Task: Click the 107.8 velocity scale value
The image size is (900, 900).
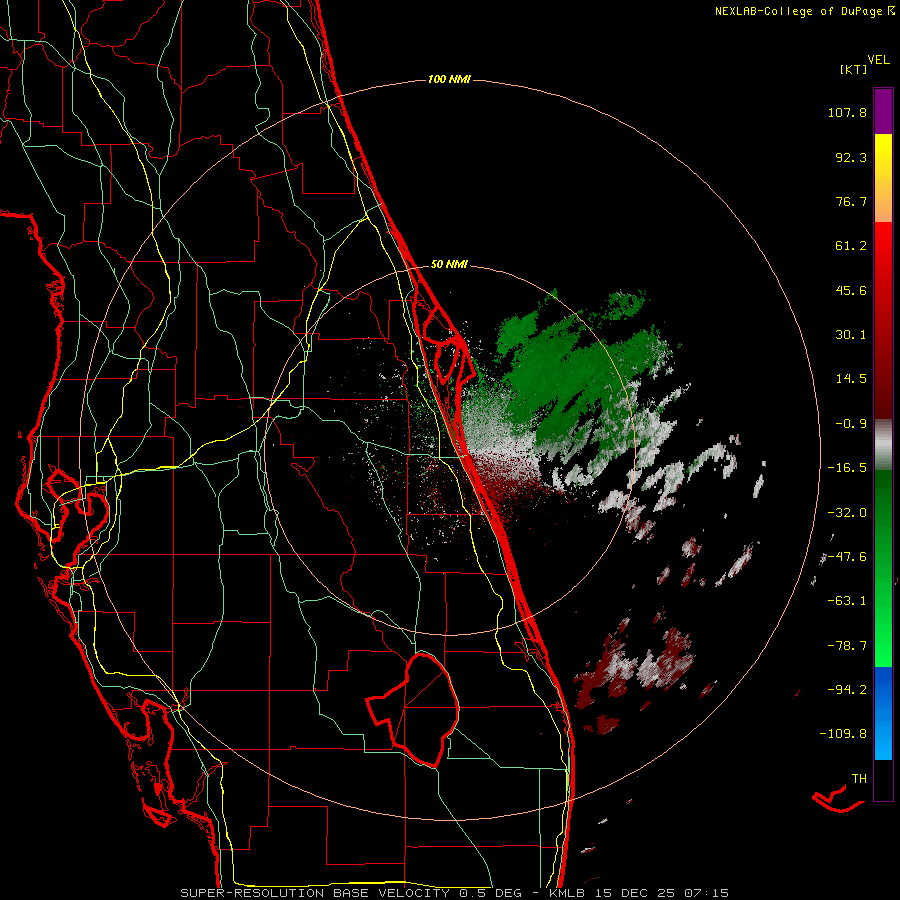Action: coord(847,112)
